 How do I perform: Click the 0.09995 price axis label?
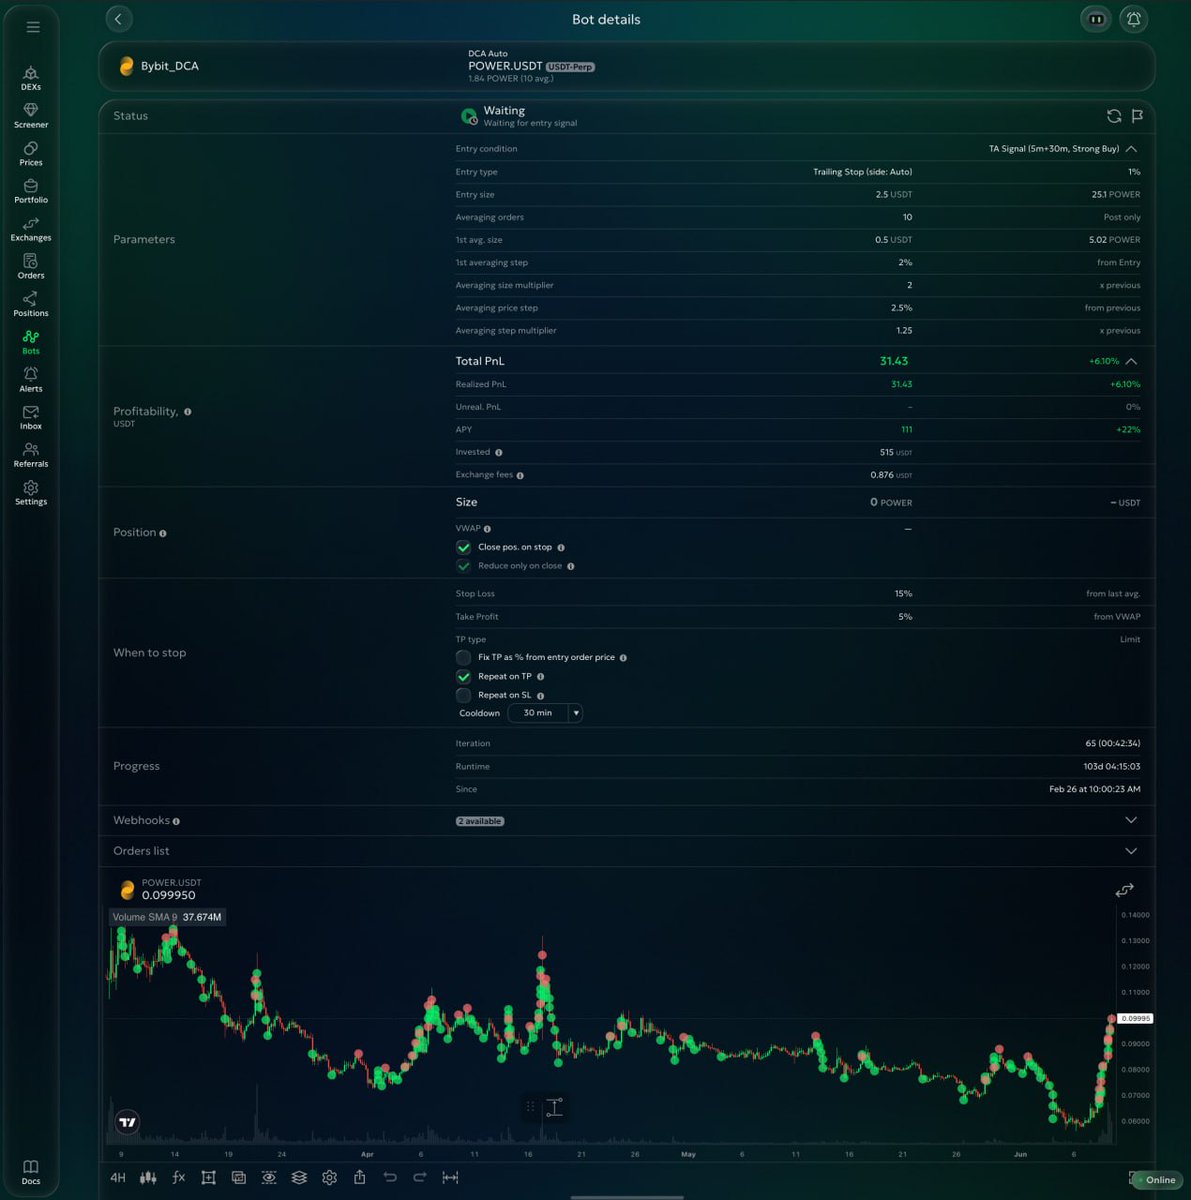(1135, 1018)
